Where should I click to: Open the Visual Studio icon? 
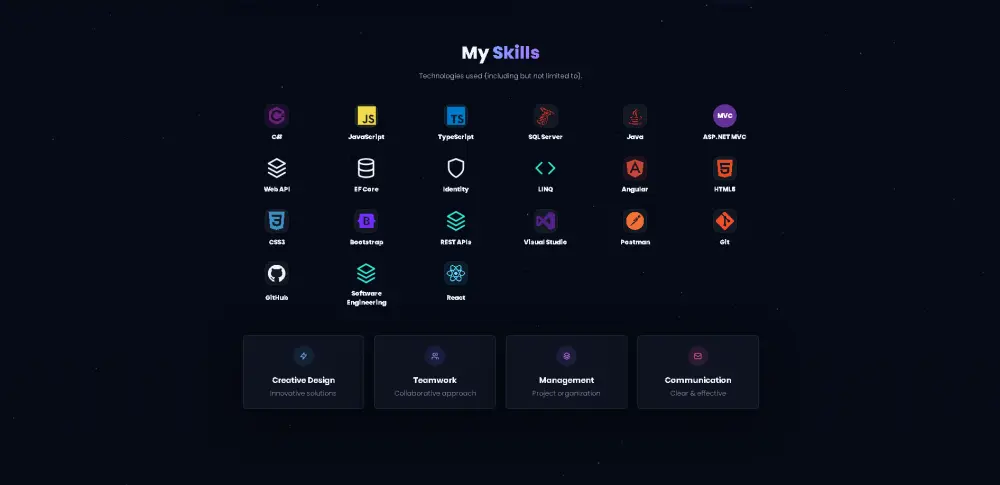[545, 221]
